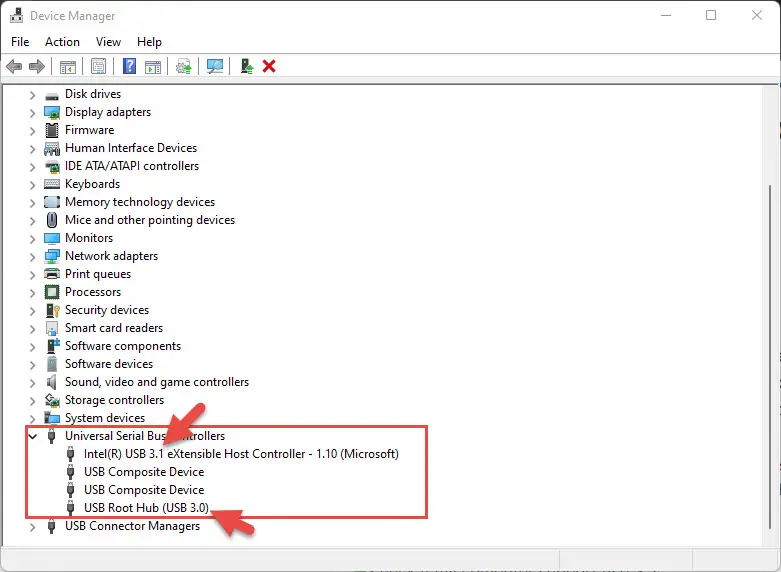781x572 pixels.
Task: Click the green device arrow toolbar icon
Action: click(247, 66)
